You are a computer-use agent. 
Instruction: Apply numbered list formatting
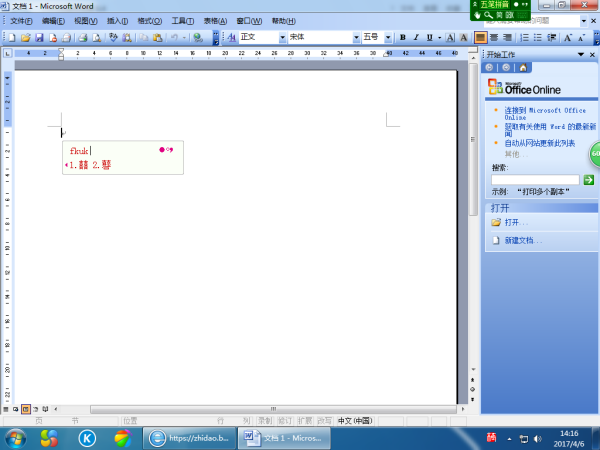click(525, 38)
